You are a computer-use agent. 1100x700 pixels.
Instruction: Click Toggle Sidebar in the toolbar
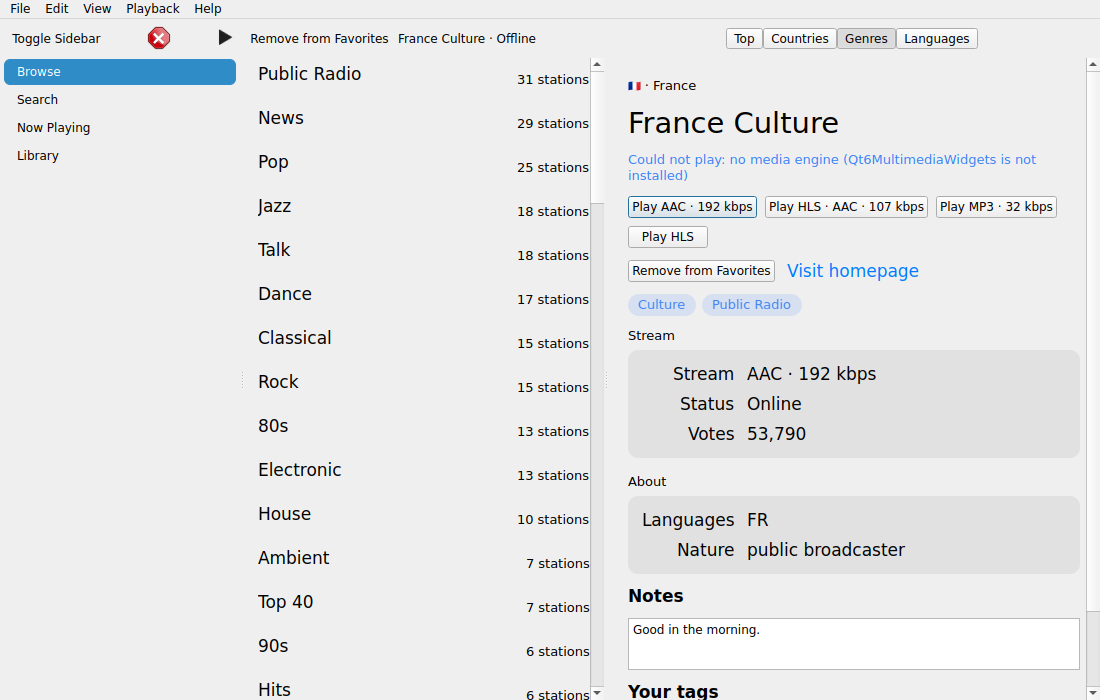point(56,39)
